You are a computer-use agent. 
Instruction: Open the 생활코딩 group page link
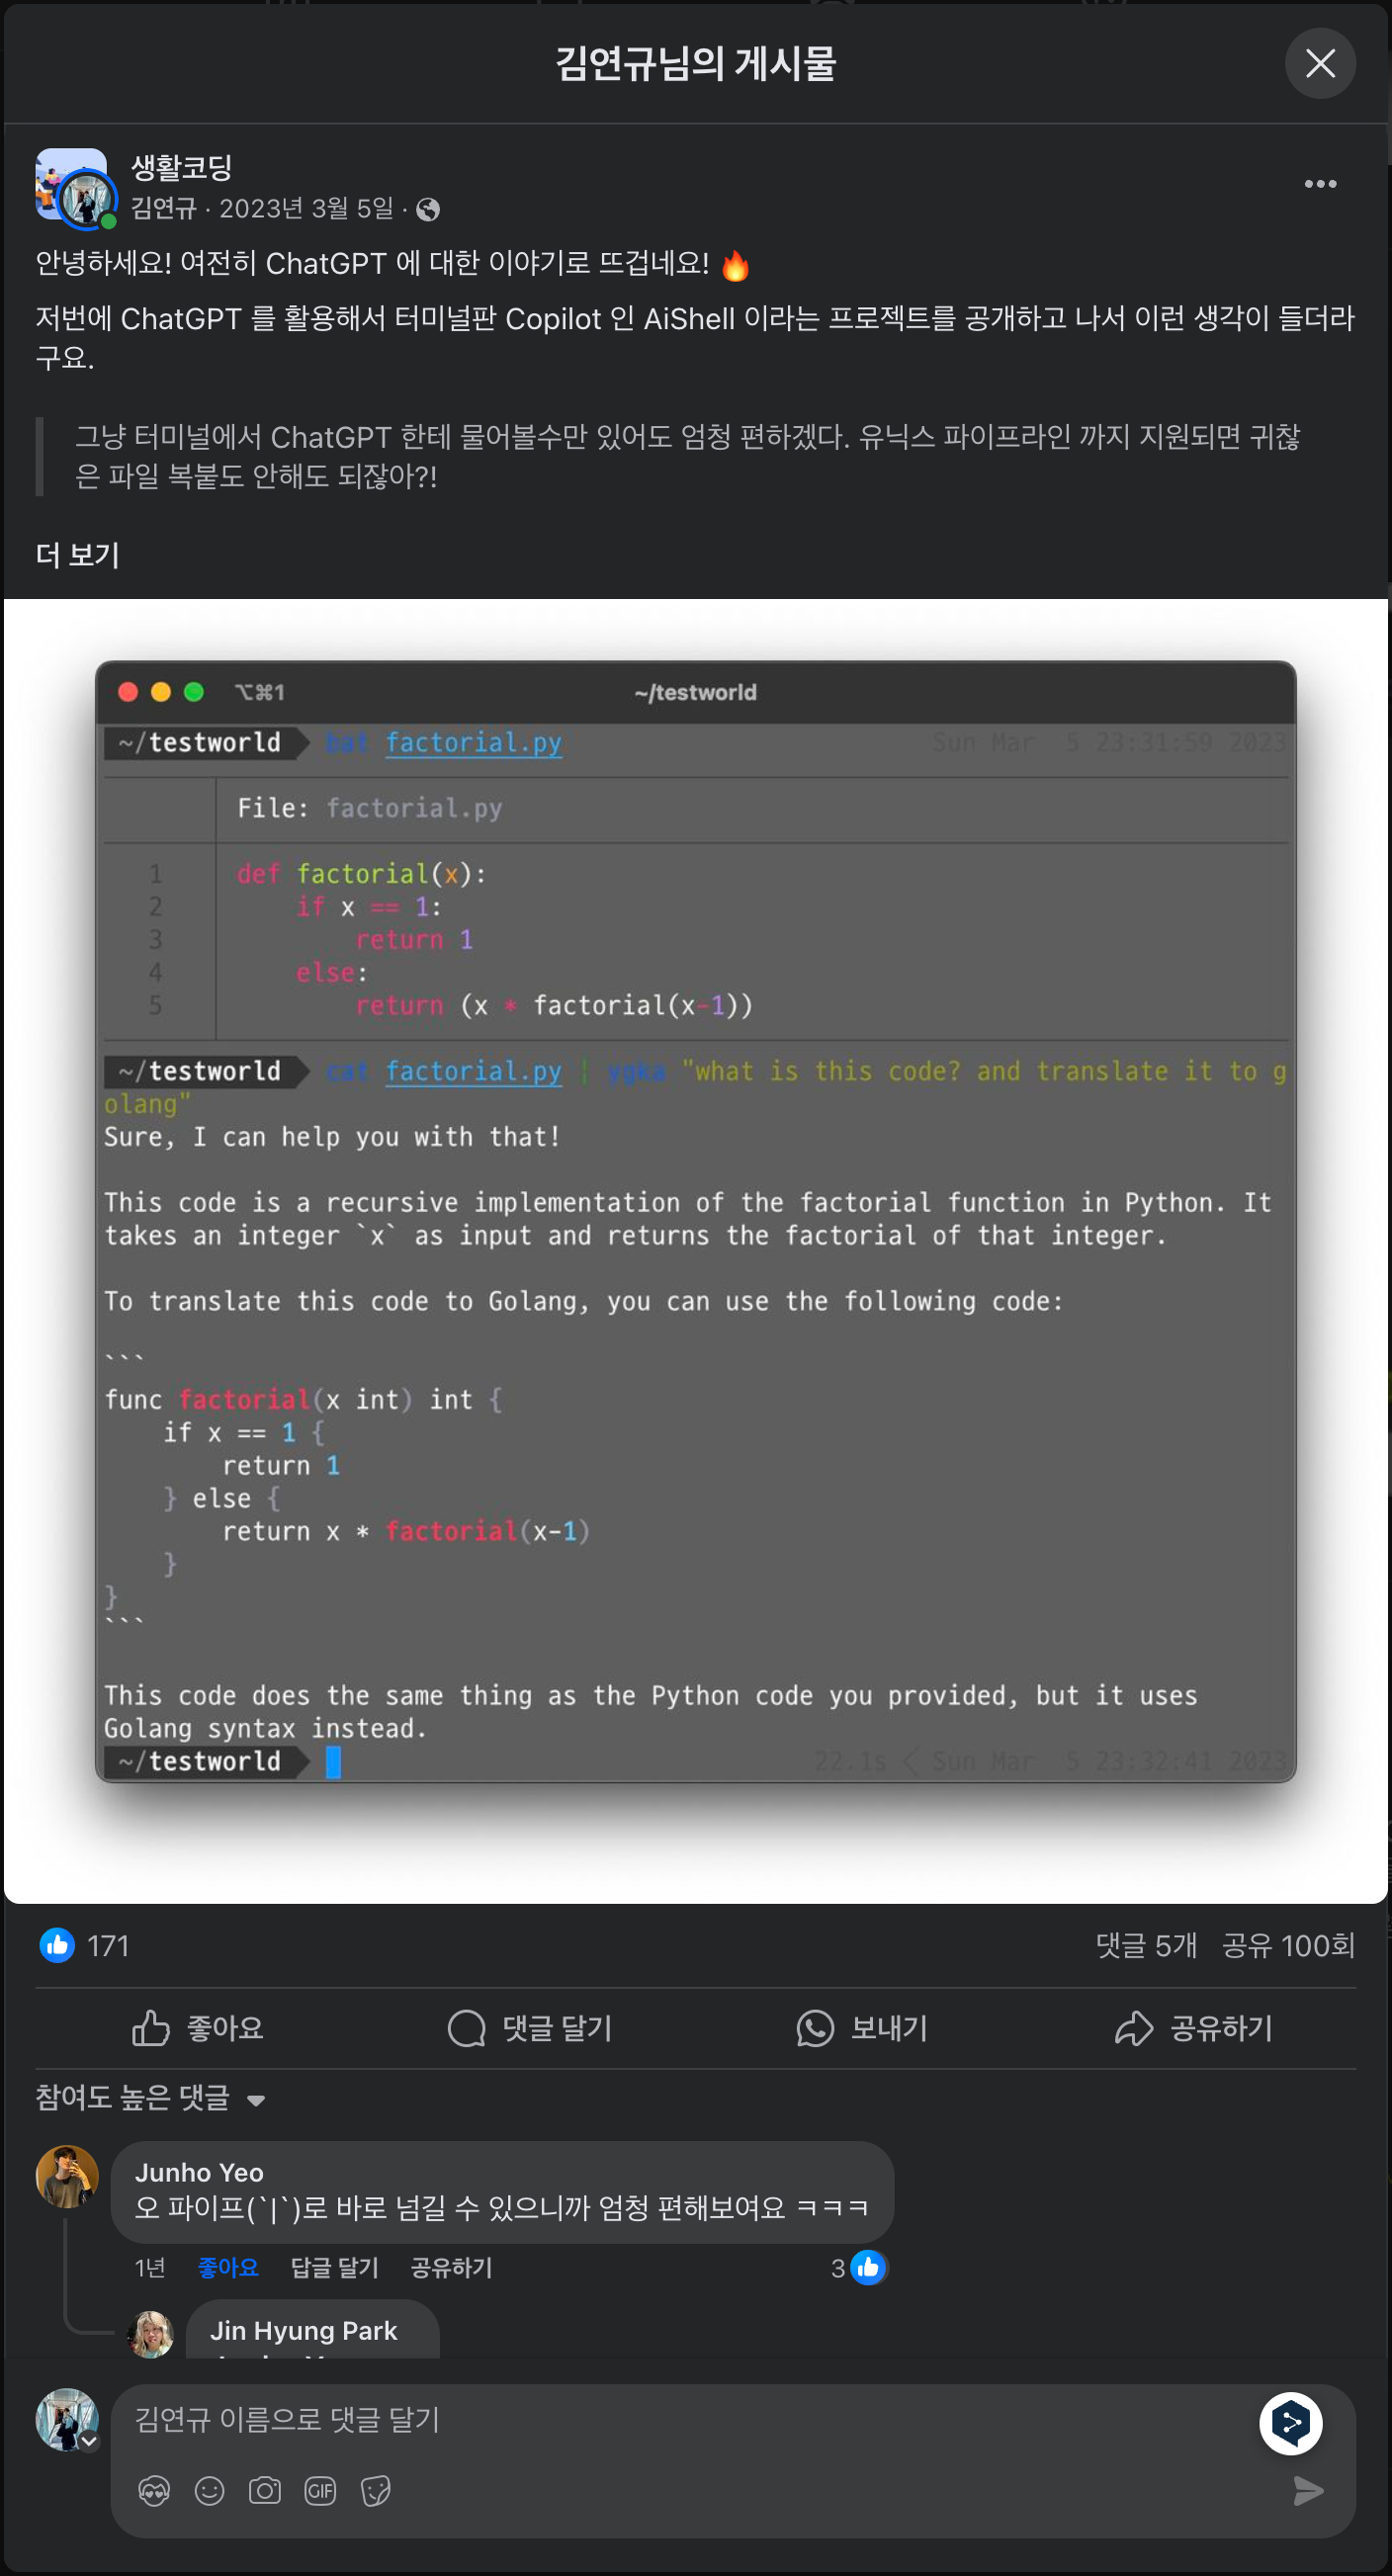tap(182, 168)
